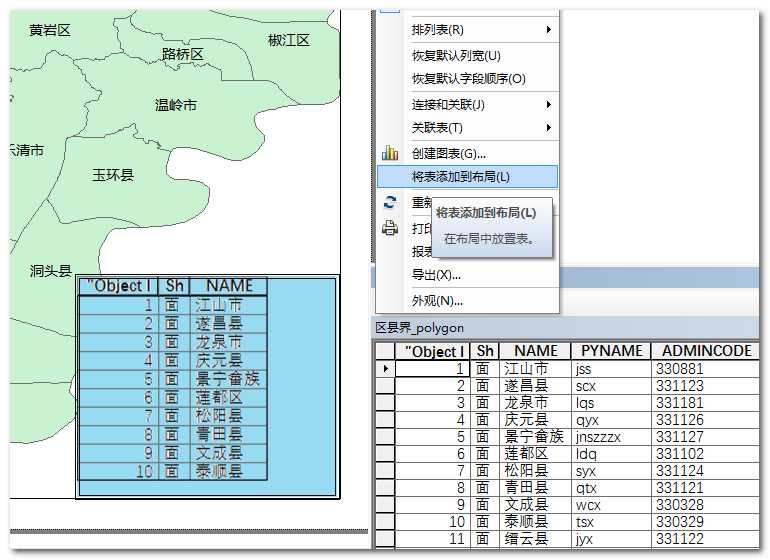The height and width of the screenshot is (560, 770).
Task: Click 将表添加到布局(L) menu item
Action: (x=468, y=177)
